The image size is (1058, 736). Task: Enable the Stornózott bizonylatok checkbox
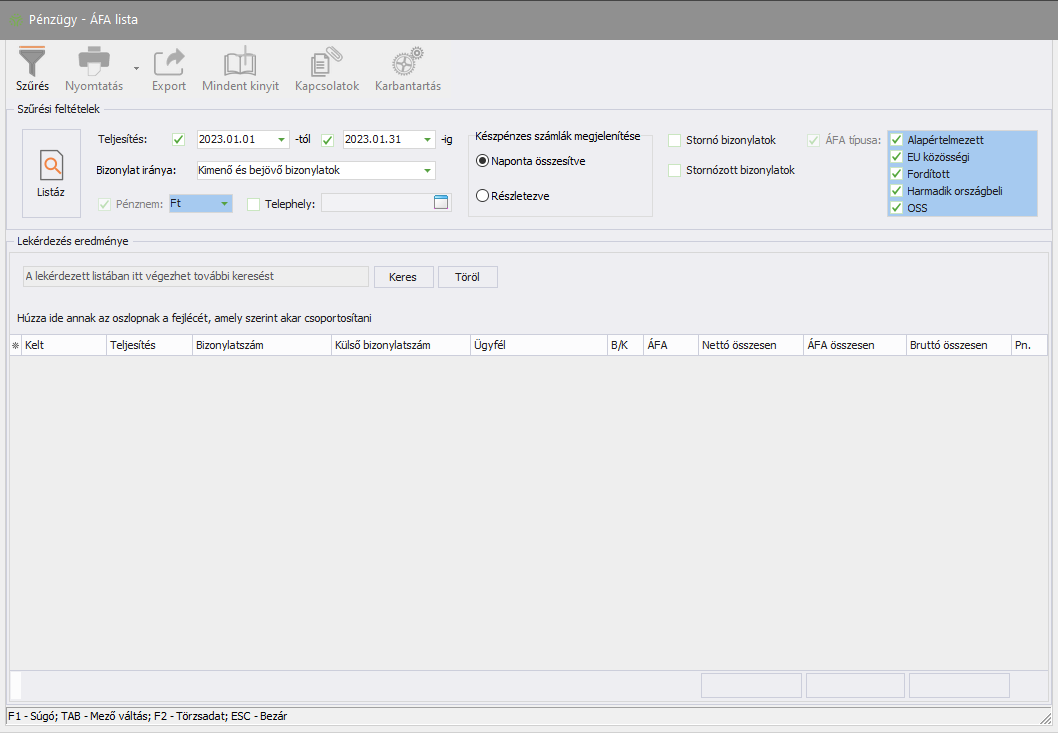(x=675, y=170)
